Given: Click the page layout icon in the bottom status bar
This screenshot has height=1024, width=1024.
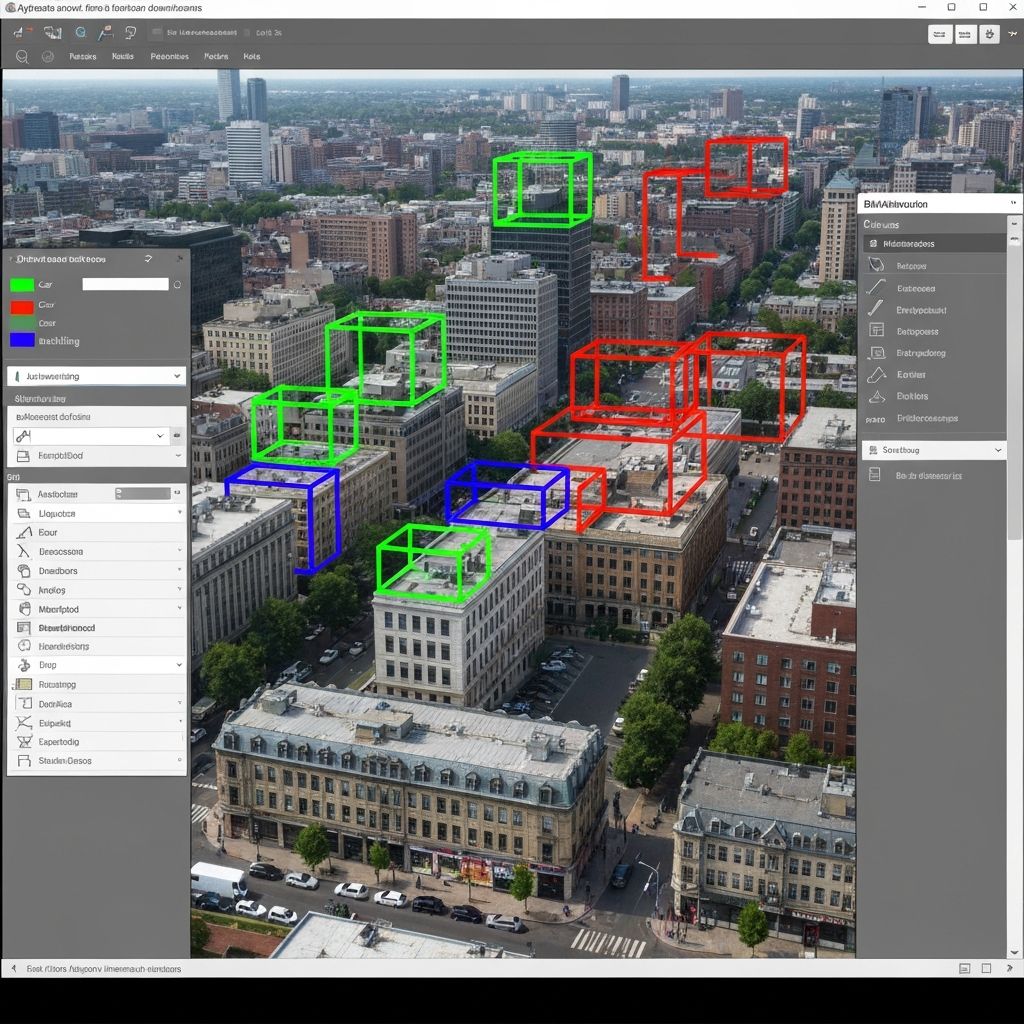Looking at the screenshot, I should [966, 968].
